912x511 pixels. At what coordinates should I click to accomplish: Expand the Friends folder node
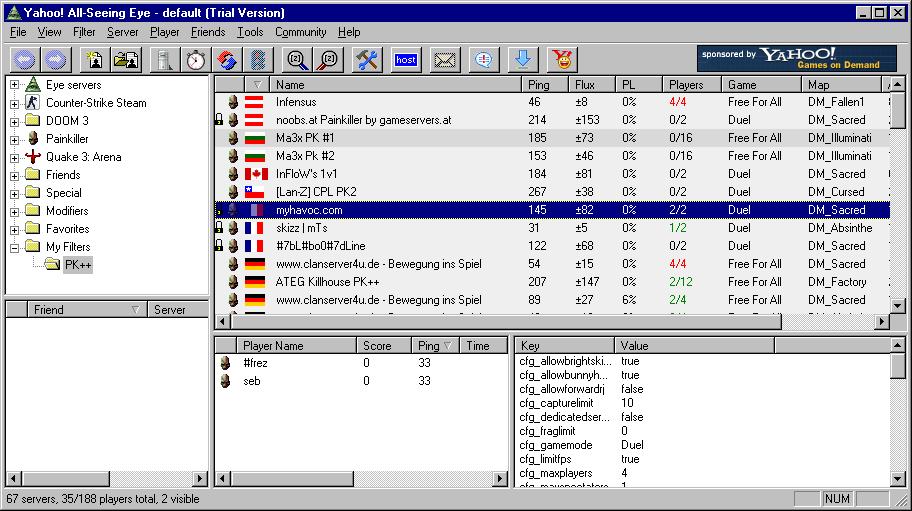(15, 176)
